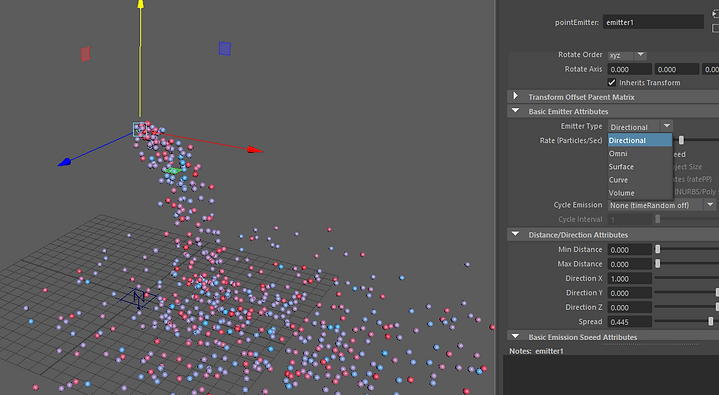Expand Transform Offset Parent Matrix section
This screenshot has width=719, height=395.
515,96
